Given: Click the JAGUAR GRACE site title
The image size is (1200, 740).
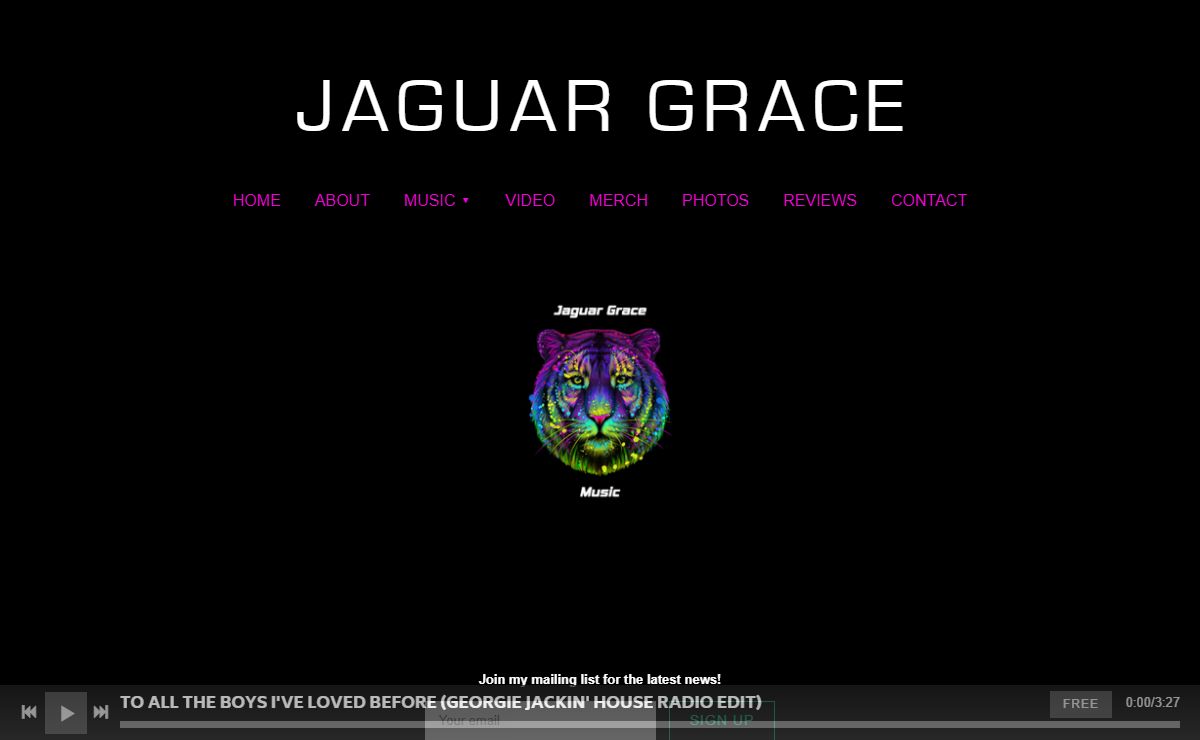Looking at the screenshot, I should click(x=601, y=106).
